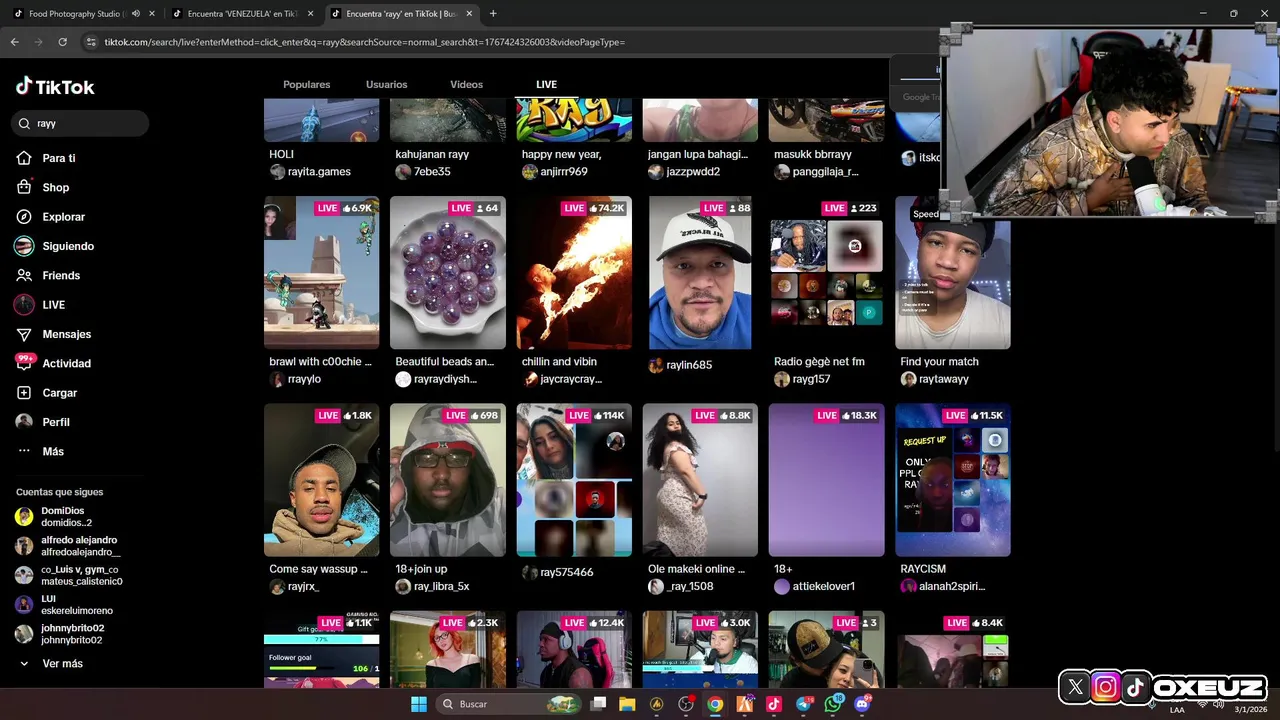Switch to Videos tab

coord(466,84)
